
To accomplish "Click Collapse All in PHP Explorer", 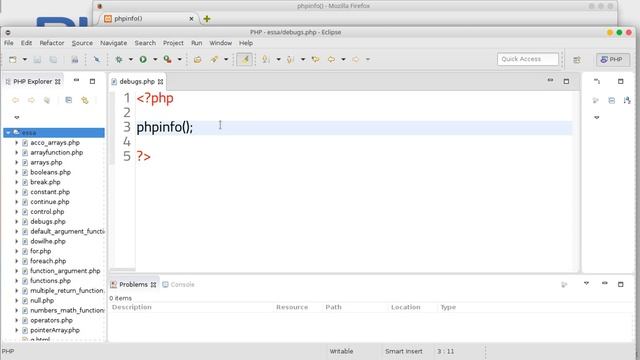I will click(x=69, y=100).
